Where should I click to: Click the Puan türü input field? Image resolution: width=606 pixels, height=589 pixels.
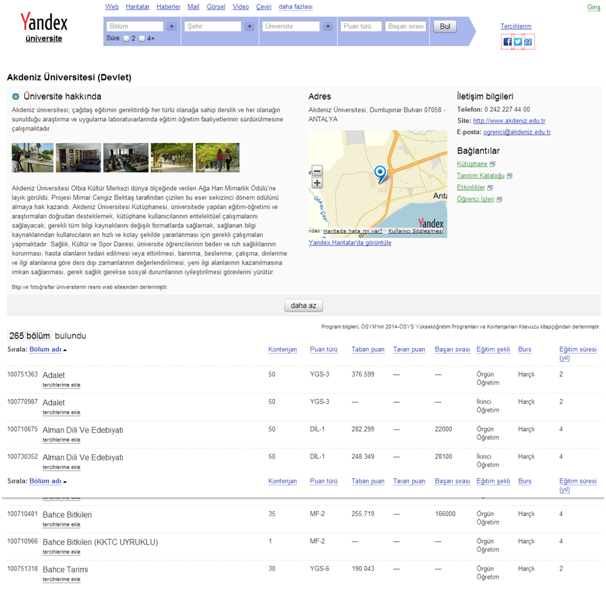(360, 27)
